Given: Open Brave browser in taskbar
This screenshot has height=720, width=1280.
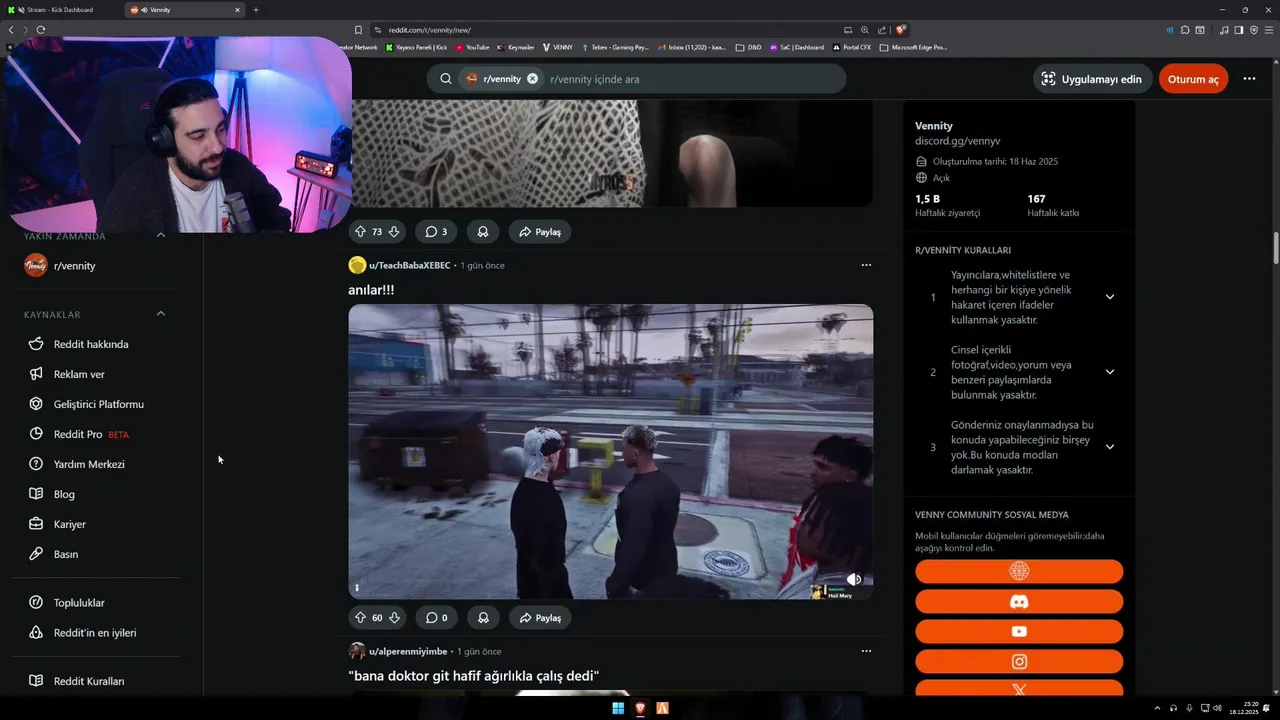Looking at the screenshot, I should (x=640, y=708).
